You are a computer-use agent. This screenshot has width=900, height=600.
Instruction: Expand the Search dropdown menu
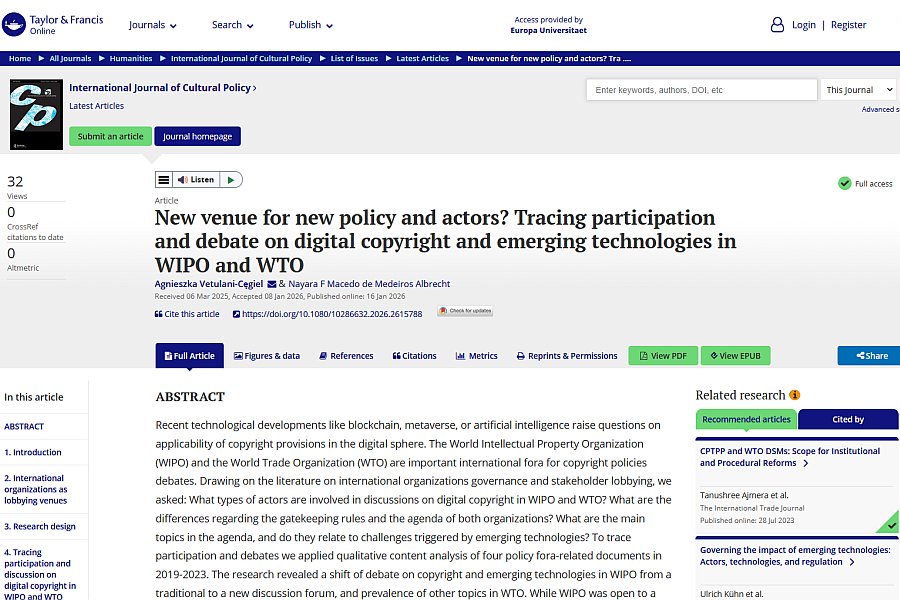[232, 25]
